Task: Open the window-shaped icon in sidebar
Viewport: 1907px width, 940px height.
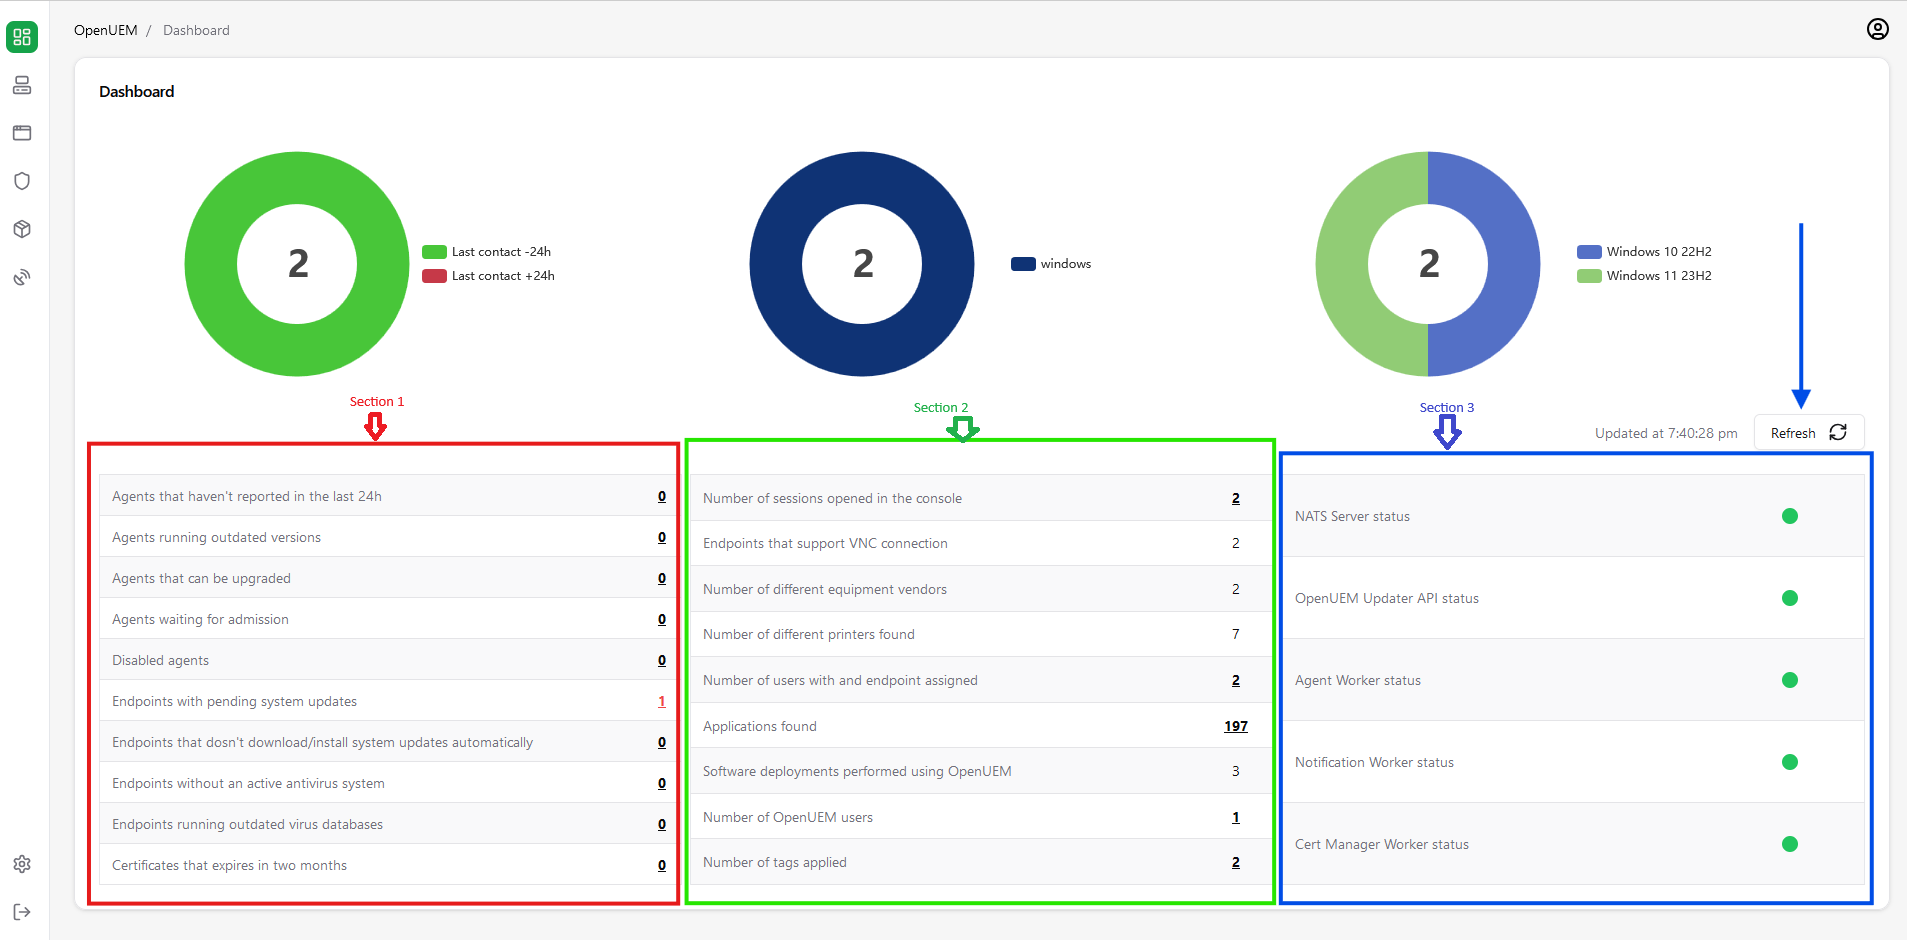Action: coord(22,133)
